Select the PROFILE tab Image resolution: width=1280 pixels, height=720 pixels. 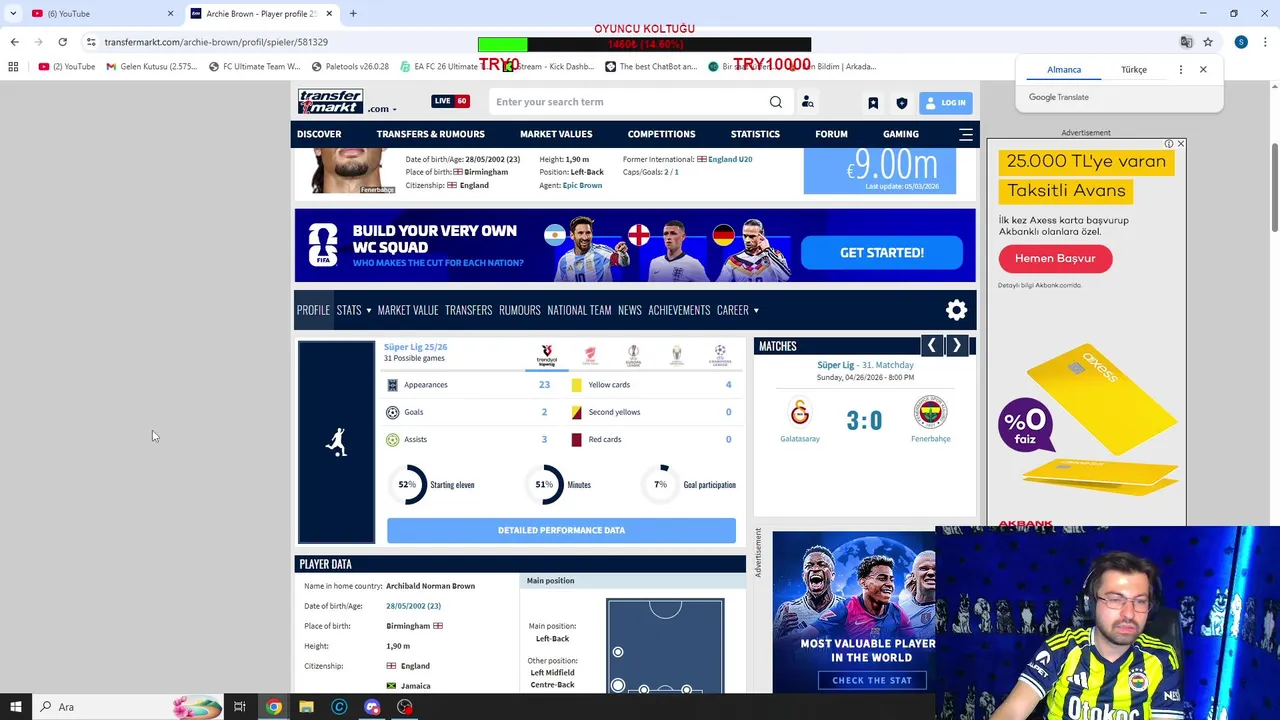coord(313,310)
